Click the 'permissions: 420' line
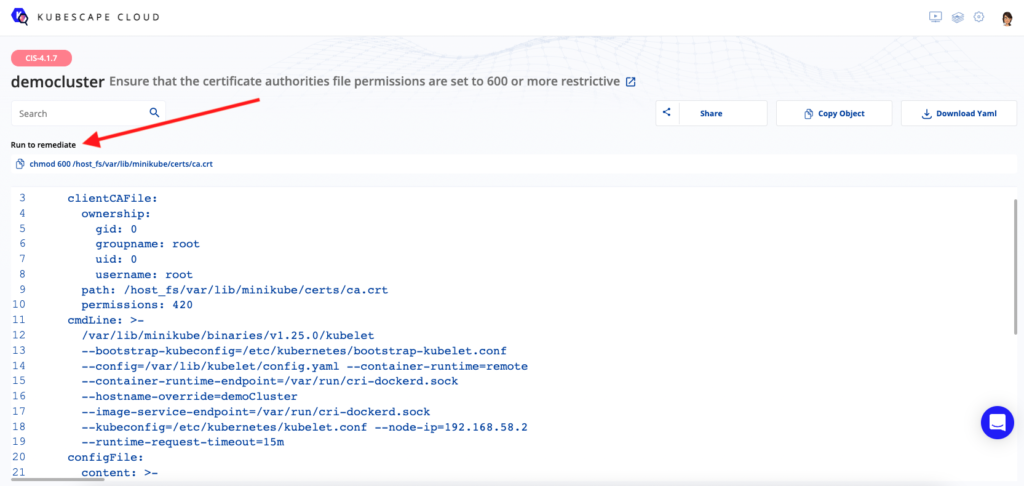Screen dimensions: 1024x486 (x=136, y=304)
